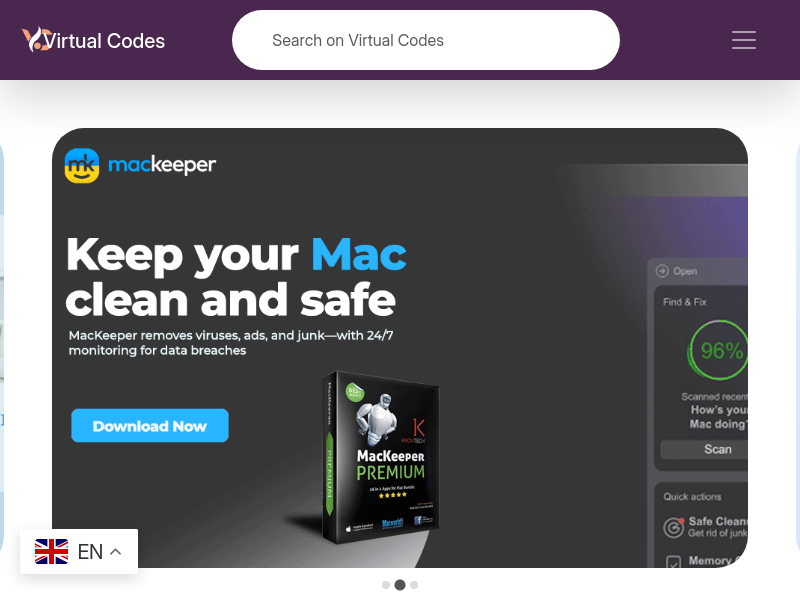
Task: Click the mackeeper brand name text
Action: tap(162, 165)
